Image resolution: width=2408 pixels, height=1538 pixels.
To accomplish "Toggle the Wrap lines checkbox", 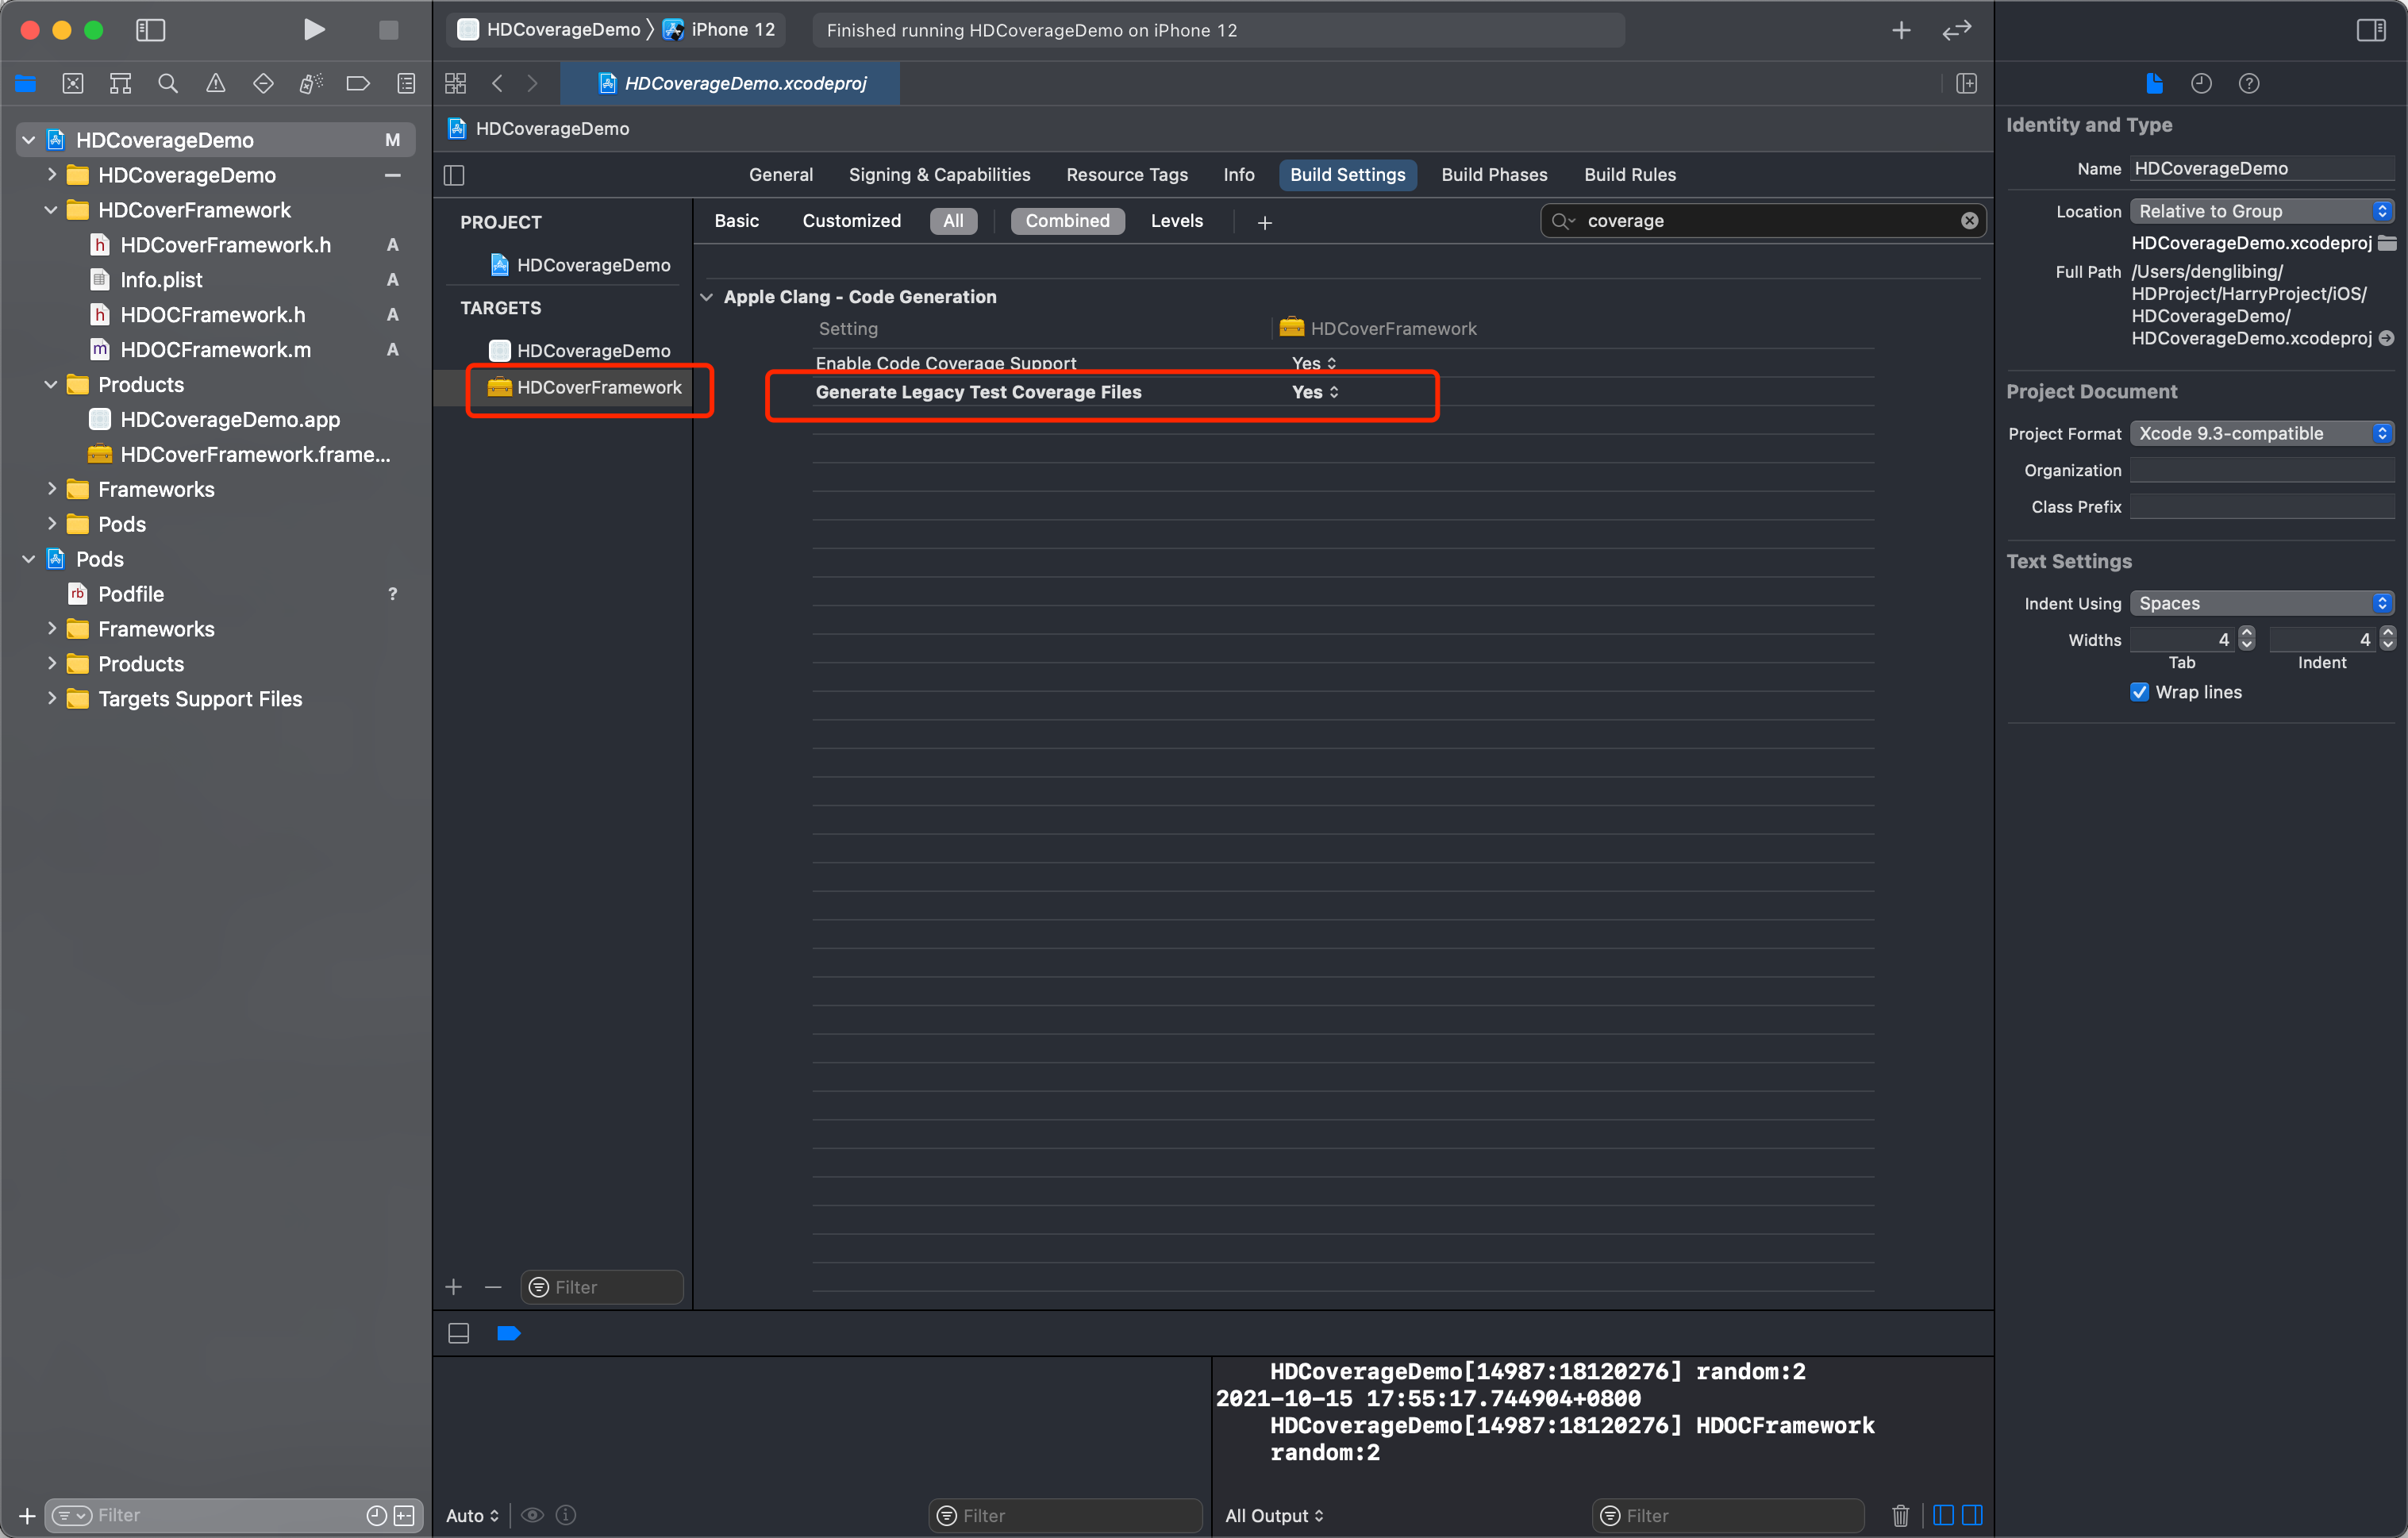I will pyautogui.click(x=2139, y=692).
